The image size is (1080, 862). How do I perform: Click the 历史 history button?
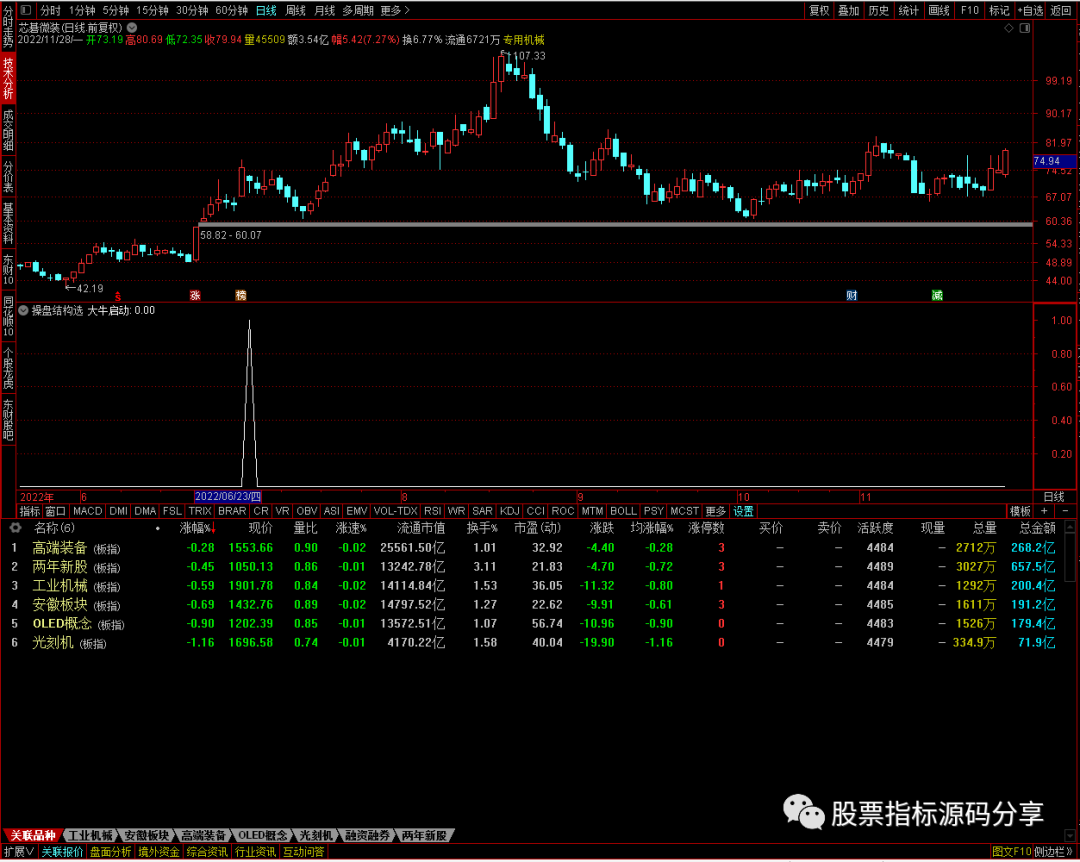click(878, 10)
